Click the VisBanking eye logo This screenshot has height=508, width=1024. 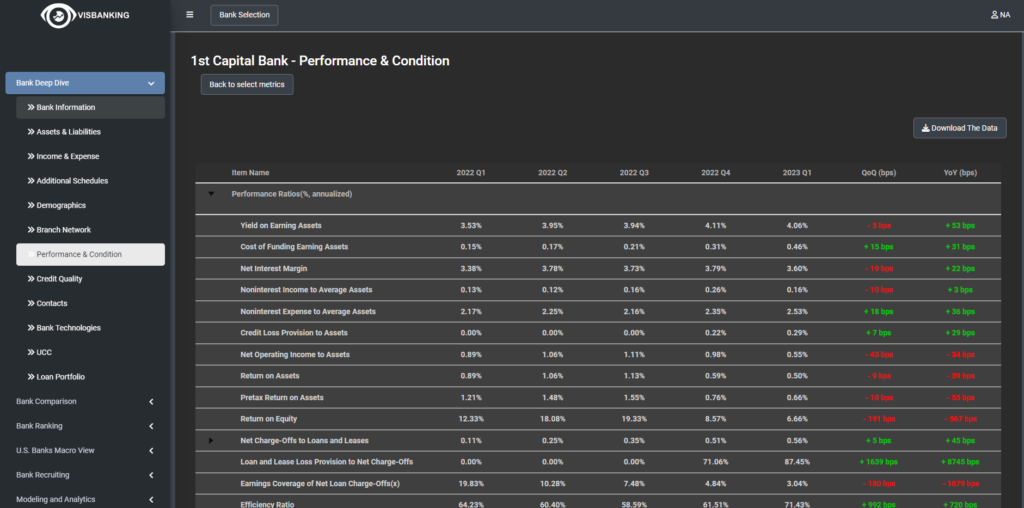pos(56,15)
